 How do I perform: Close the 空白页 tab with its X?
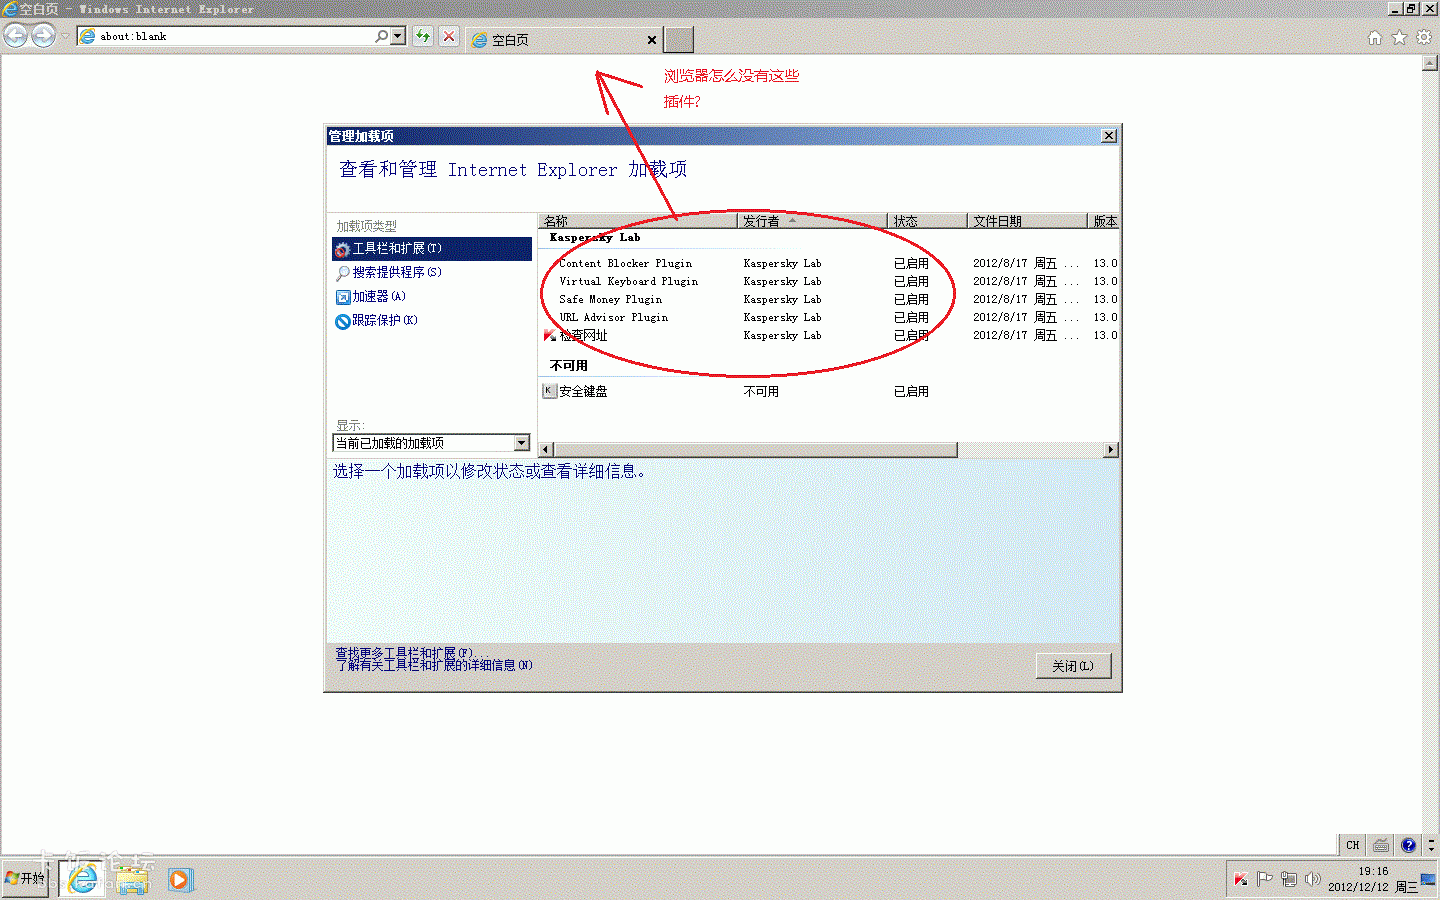tap(652, 40)
